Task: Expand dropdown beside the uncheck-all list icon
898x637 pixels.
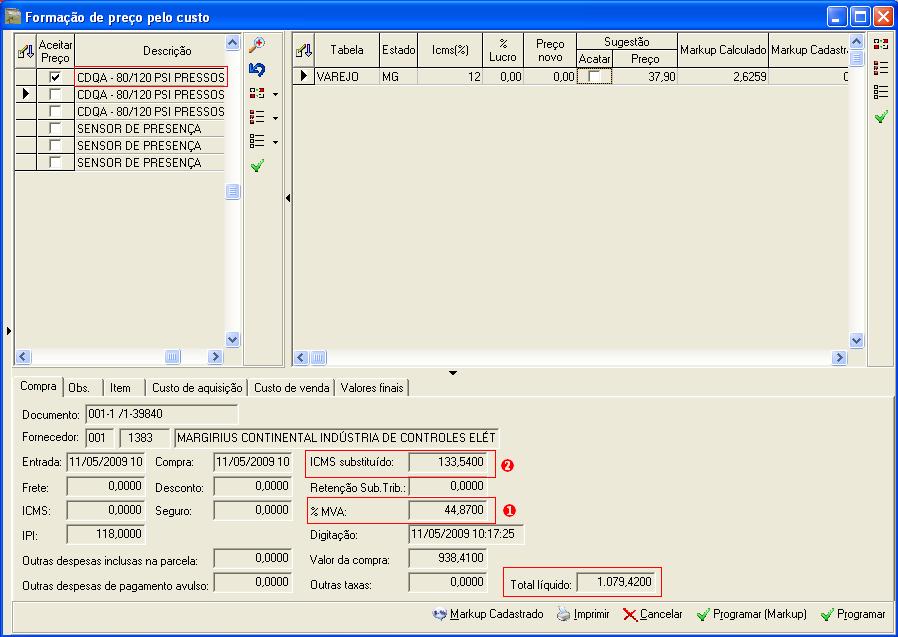Action: coord(275,142)
